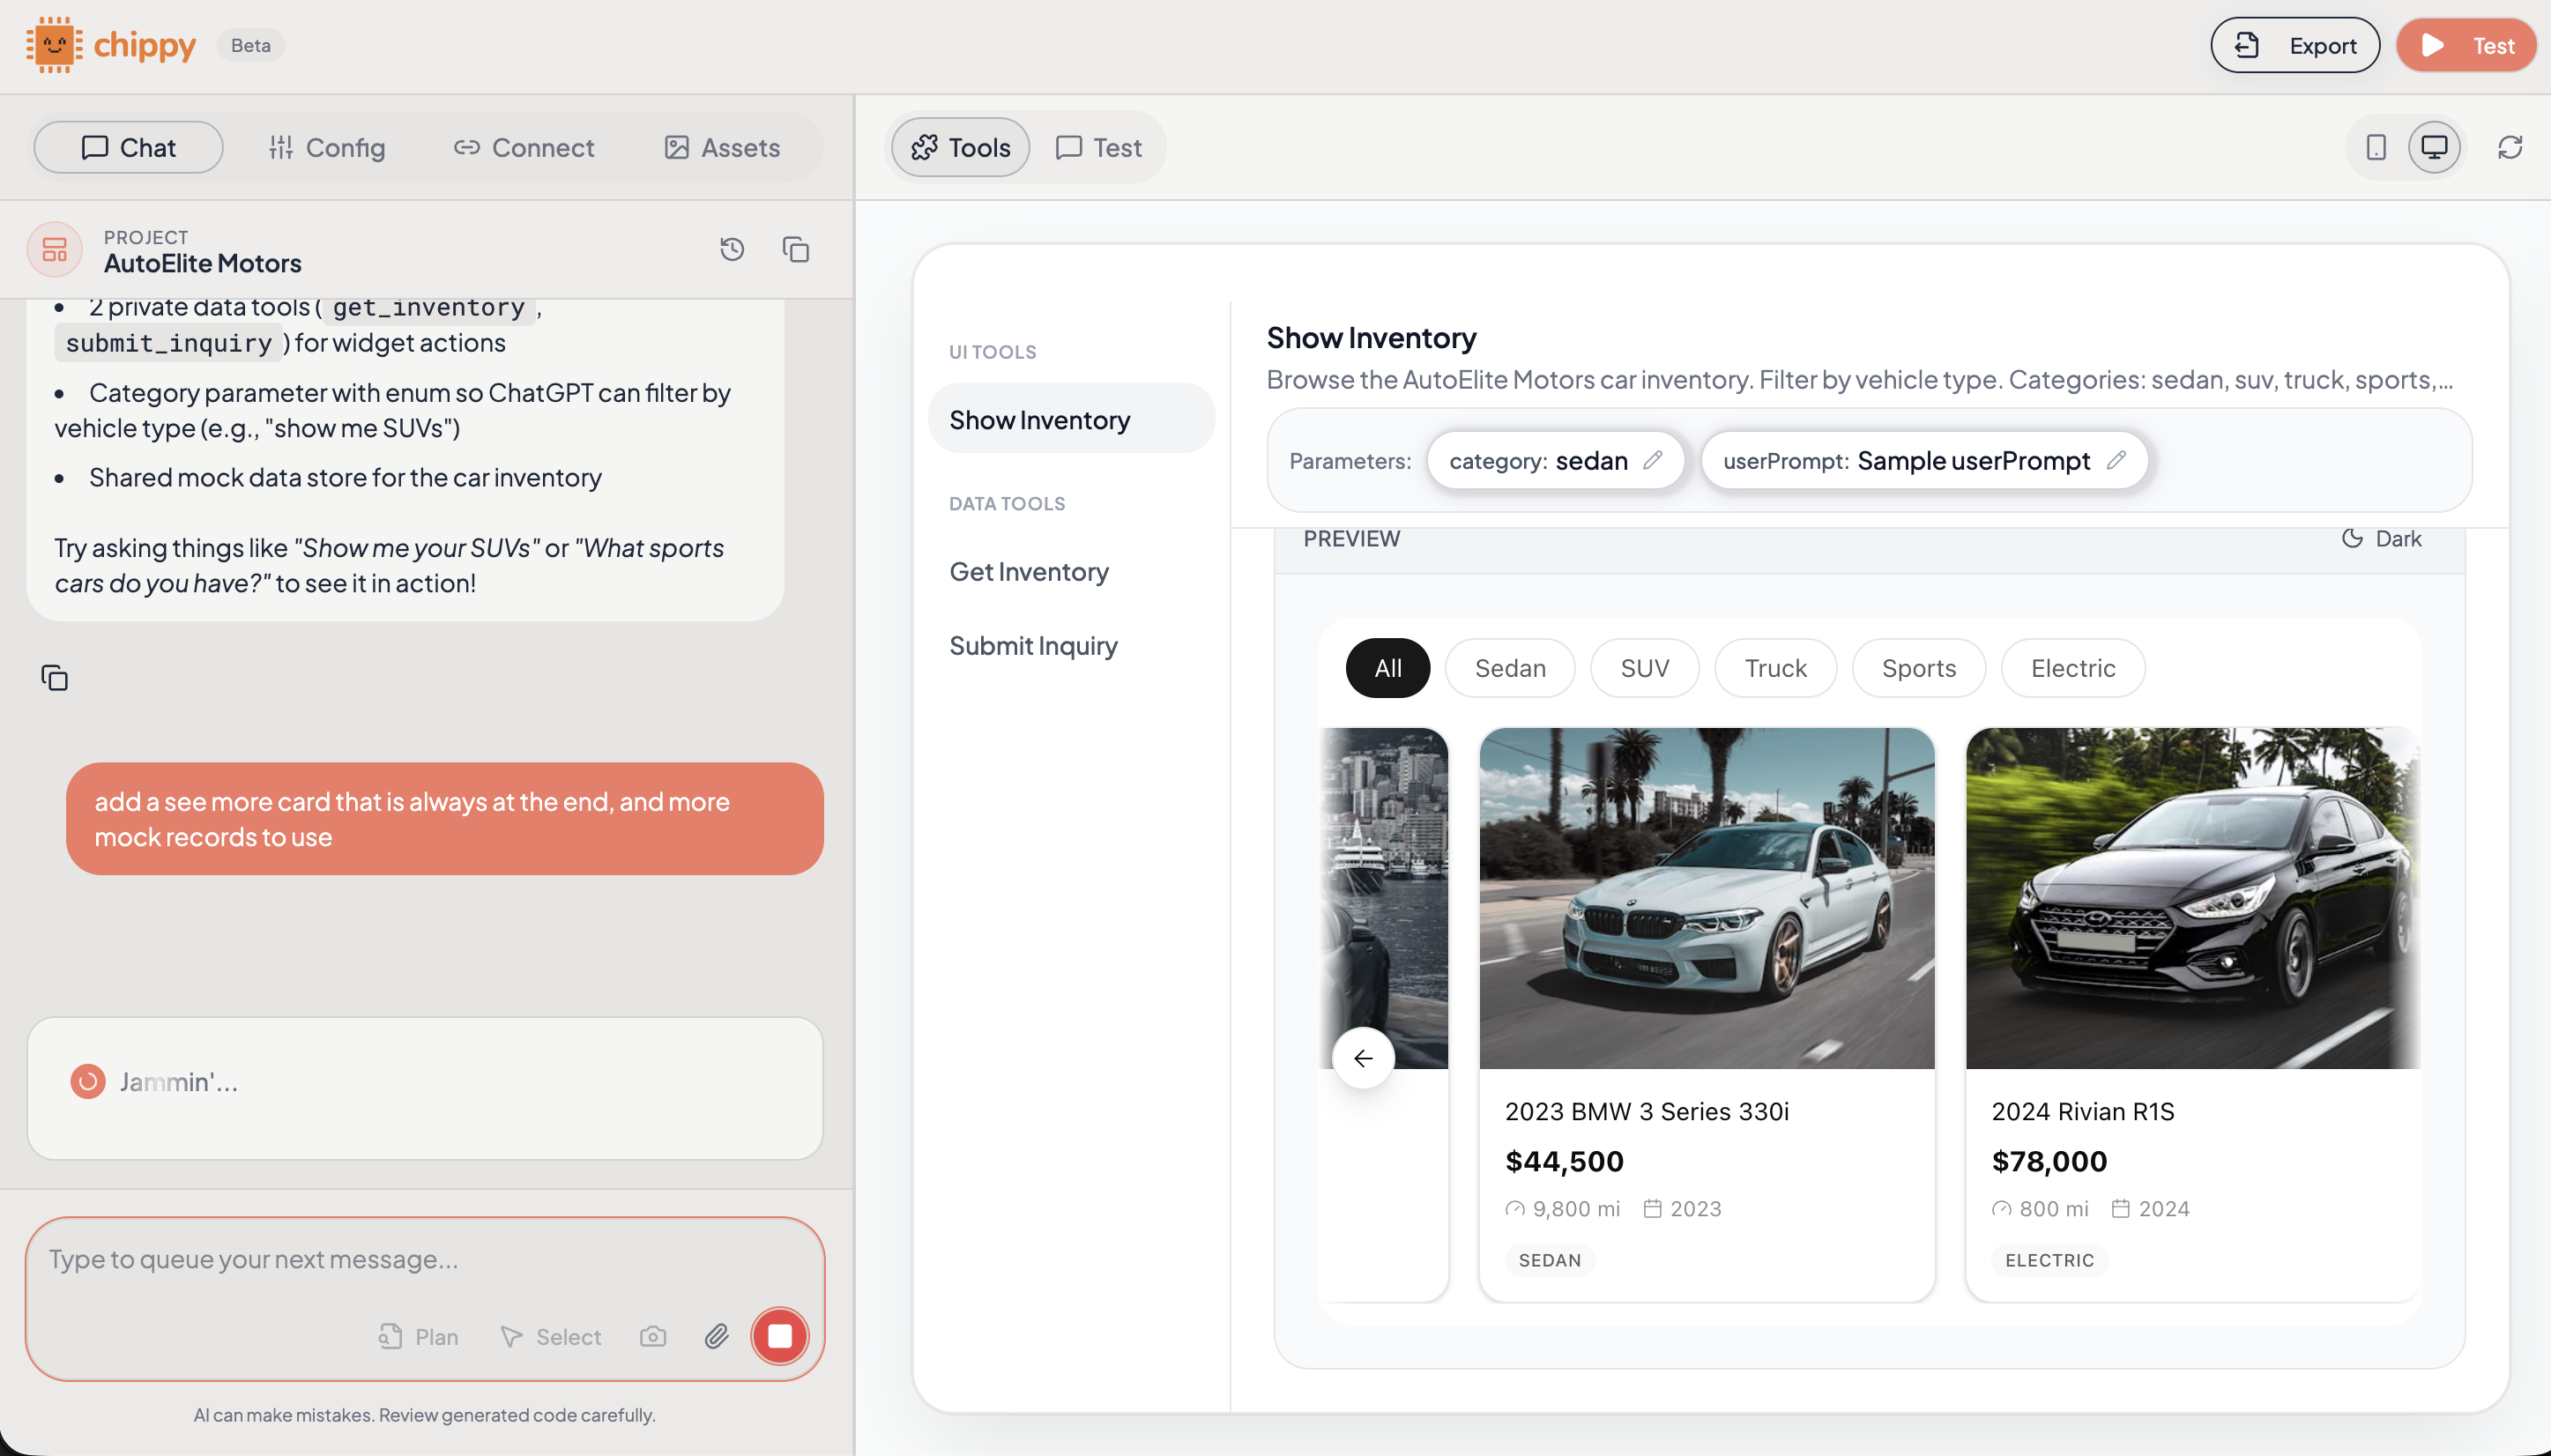Select the Electric filter chip
This screenshot has width=2551, height=1456.
tap(2073, 668)
